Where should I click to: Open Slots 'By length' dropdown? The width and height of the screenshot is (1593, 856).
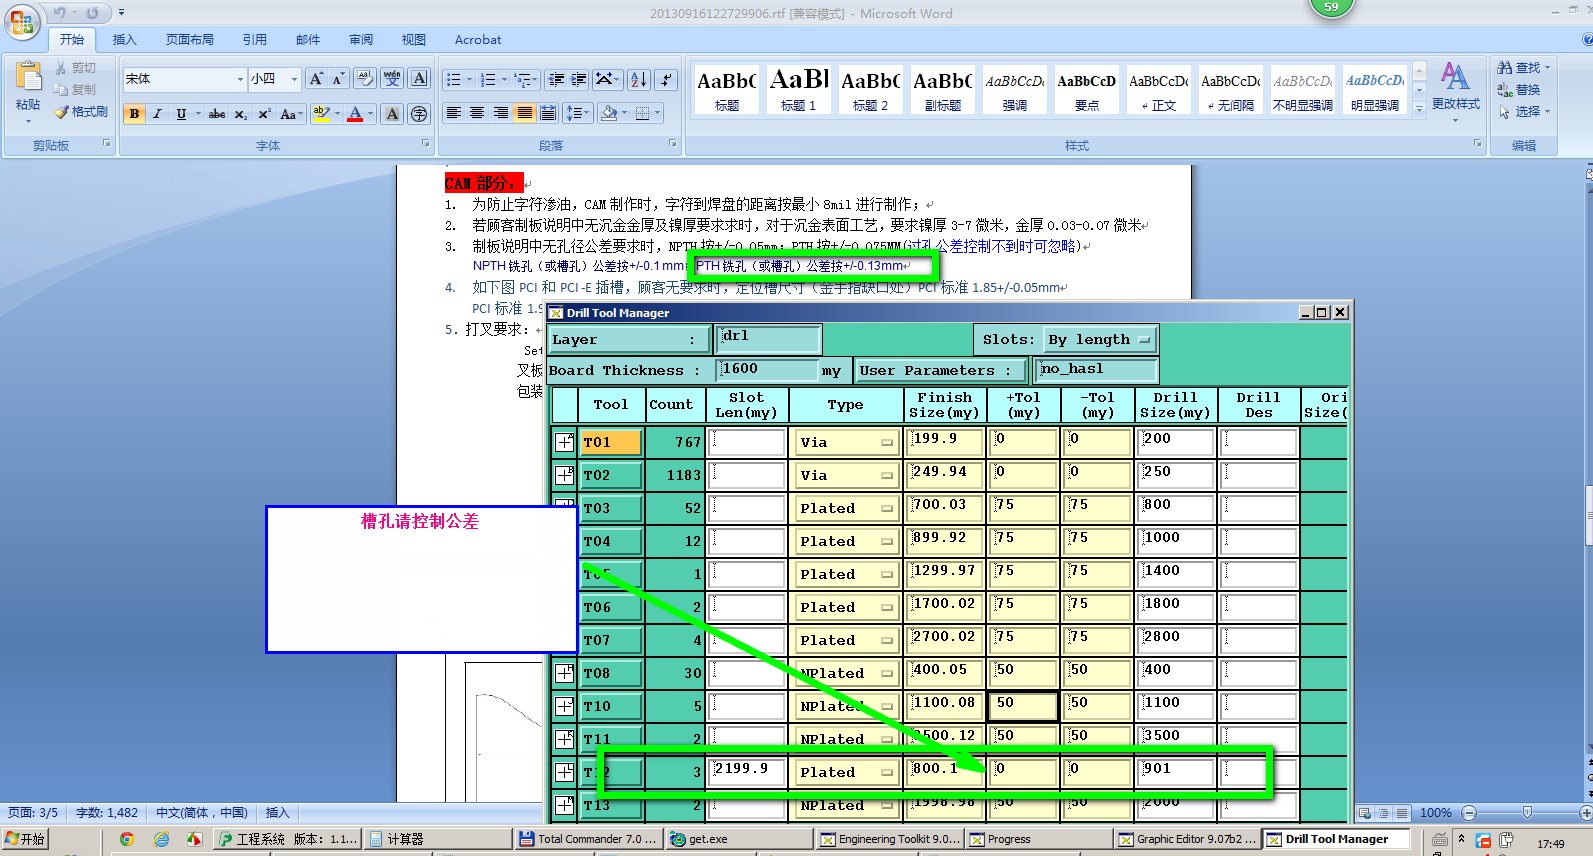tap(1100, 340)
